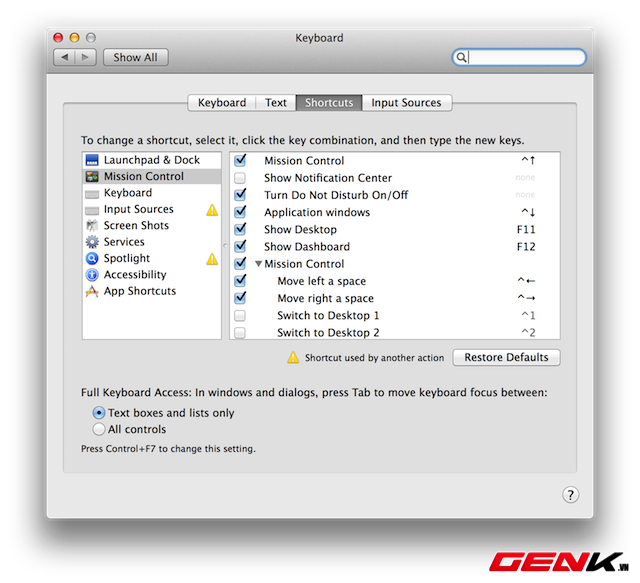Uncheck Show Desktop shortcut
The width and height of the screenshot is (640, 583).
tap(240, 229)
